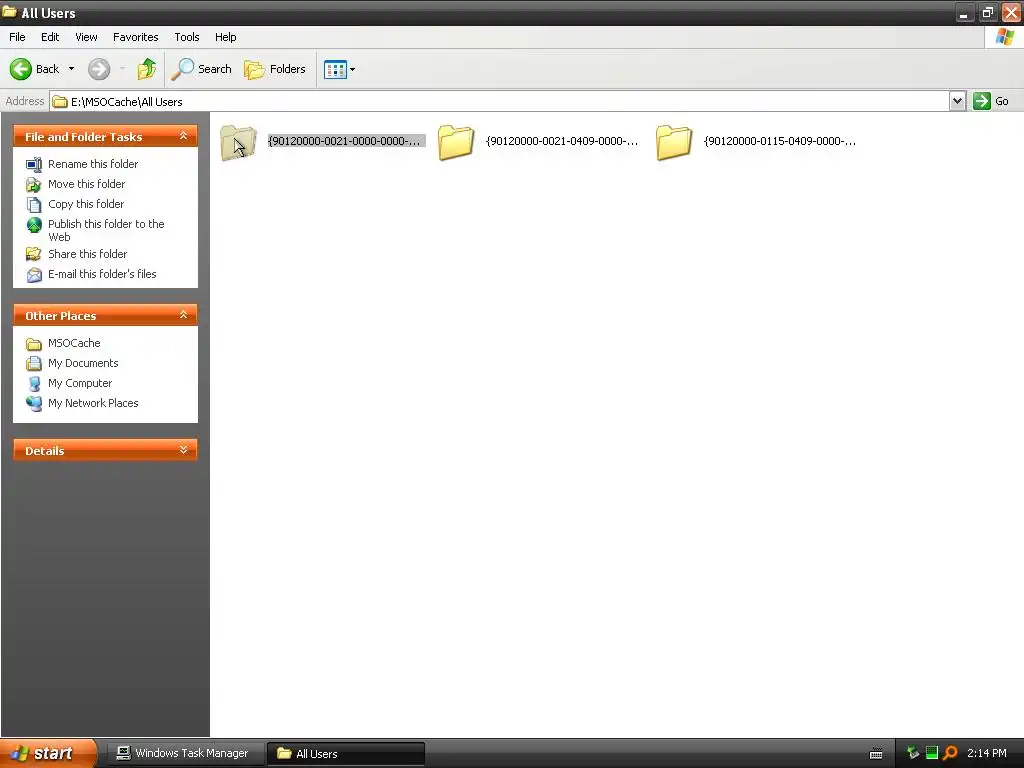Click the Publish to Web globe icon

34,225
